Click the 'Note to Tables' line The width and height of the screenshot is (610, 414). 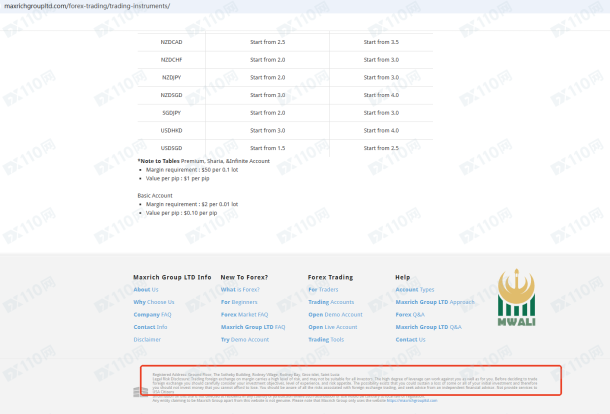[x=203, y=161]
